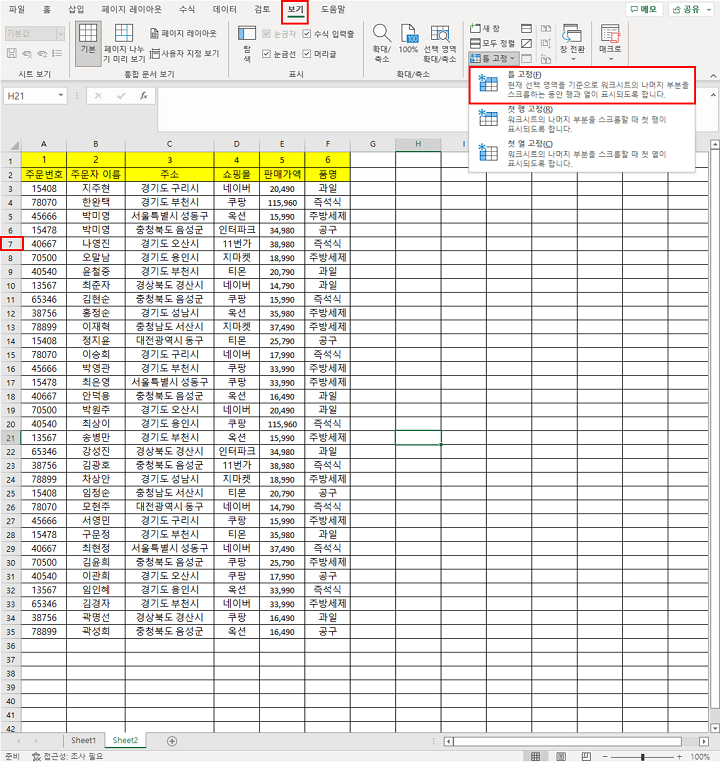Open the Name Box dropdown arrow
This screenshot has width=720, height=762.
[60, 95]
